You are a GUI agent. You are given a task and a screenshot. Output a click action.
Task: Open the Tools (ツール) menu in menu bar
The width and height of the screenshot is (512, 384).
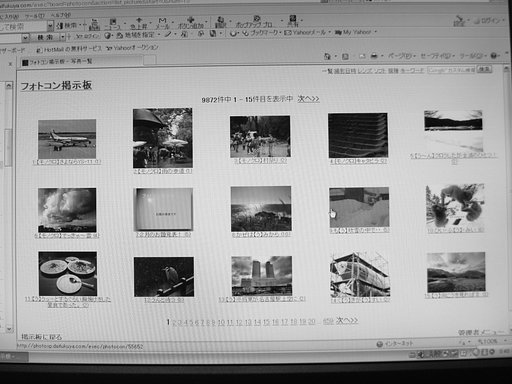[35, 16]
